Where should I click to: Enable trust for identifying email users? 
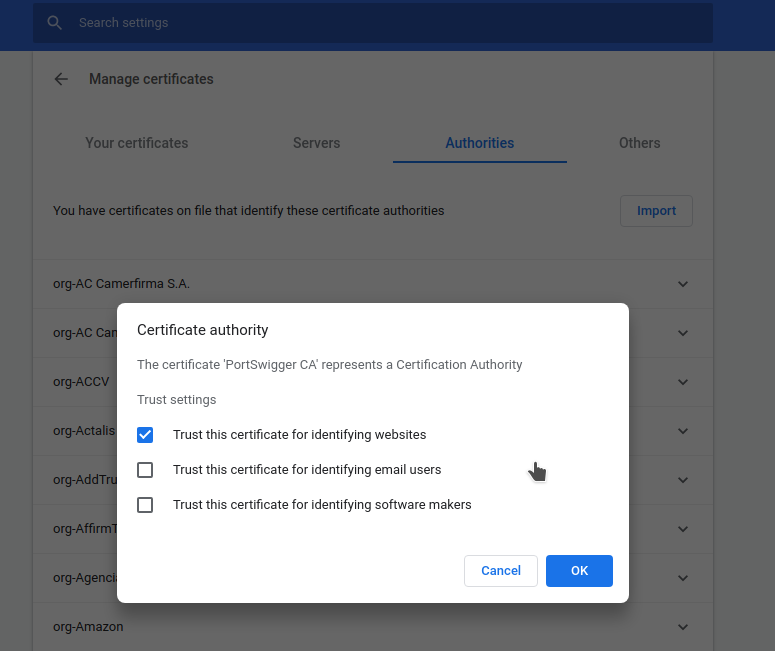point(145,470)
